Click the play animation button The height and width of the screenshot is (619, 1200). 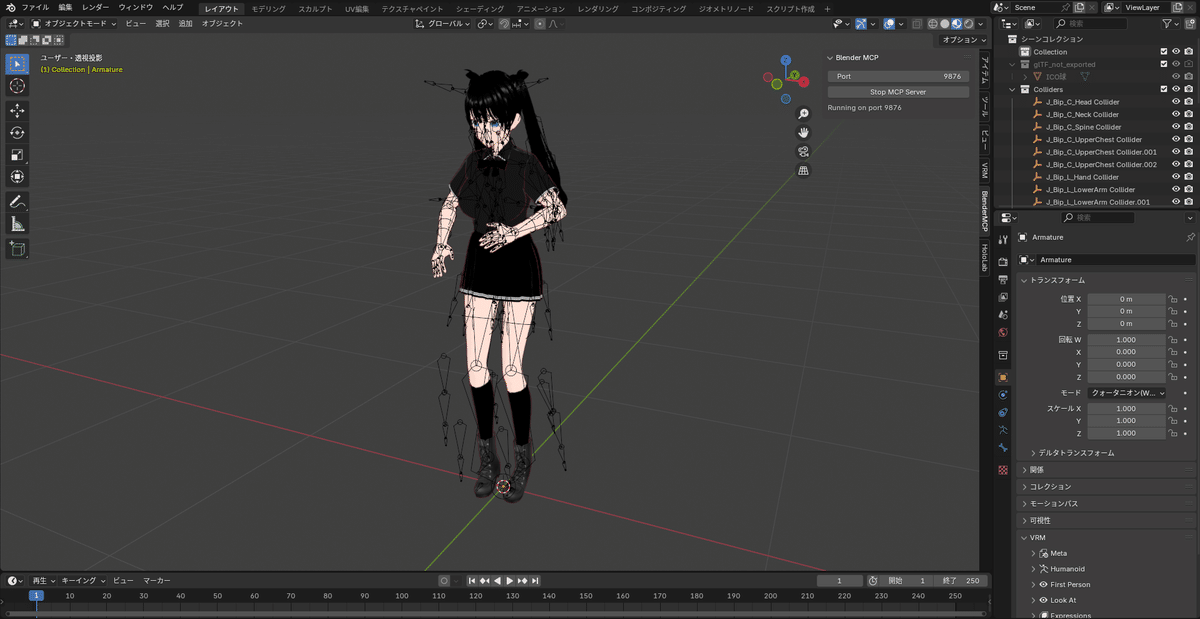(x=509, y=580)
